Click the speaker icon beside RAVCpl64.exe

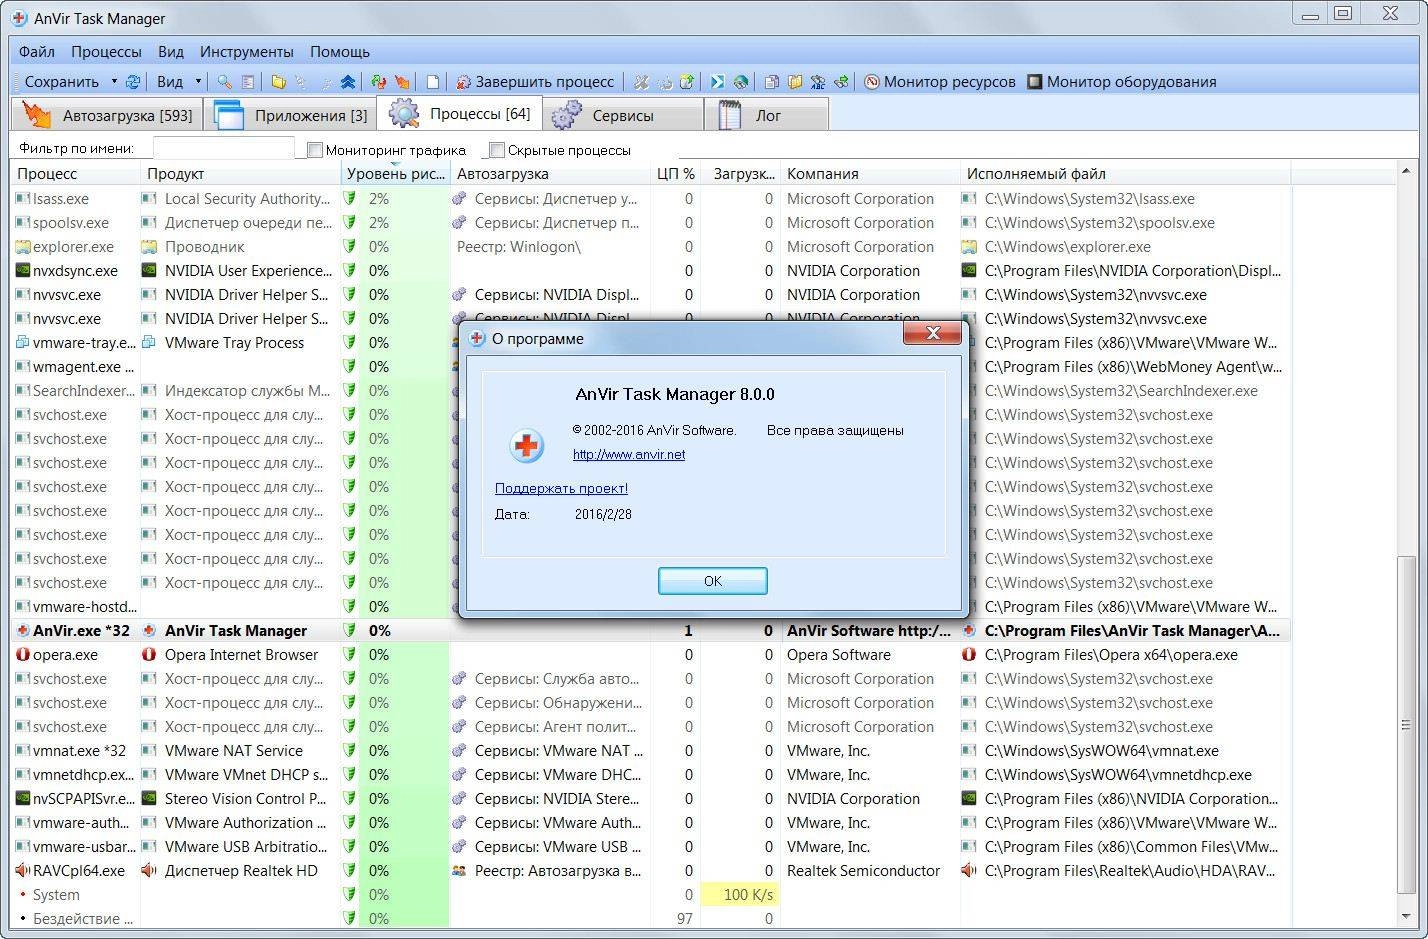pyautogui.click(x=22, y=871)
